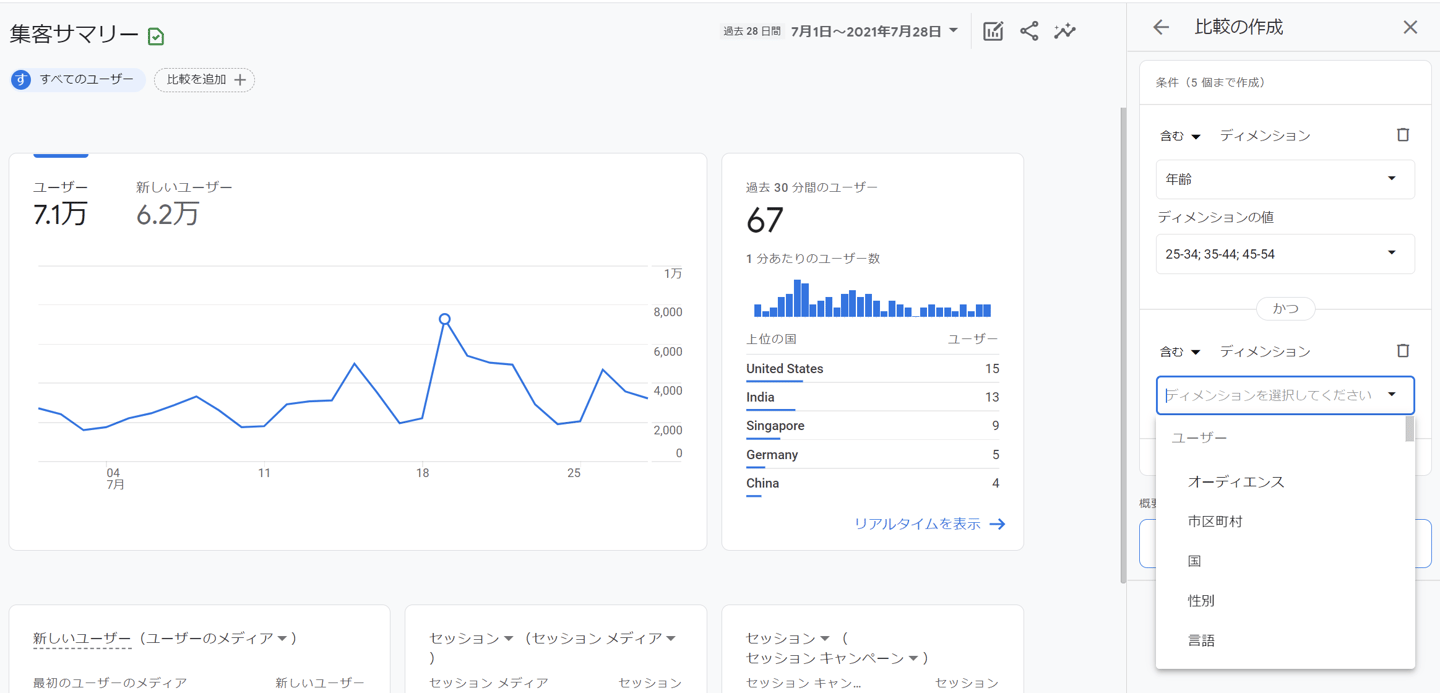The width and height of the screenshot is (1440, 693).
Task: Click 比較を追加 button
Action: [x=205, y=80]
